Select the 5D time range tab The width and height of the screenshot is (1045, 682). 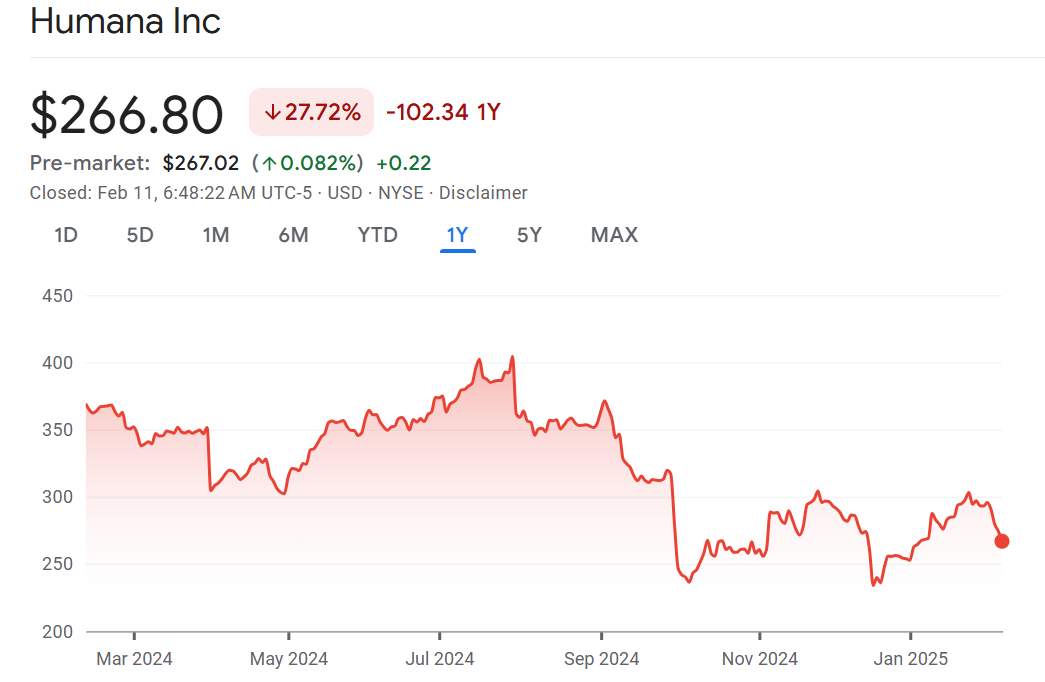click(140, 235)
